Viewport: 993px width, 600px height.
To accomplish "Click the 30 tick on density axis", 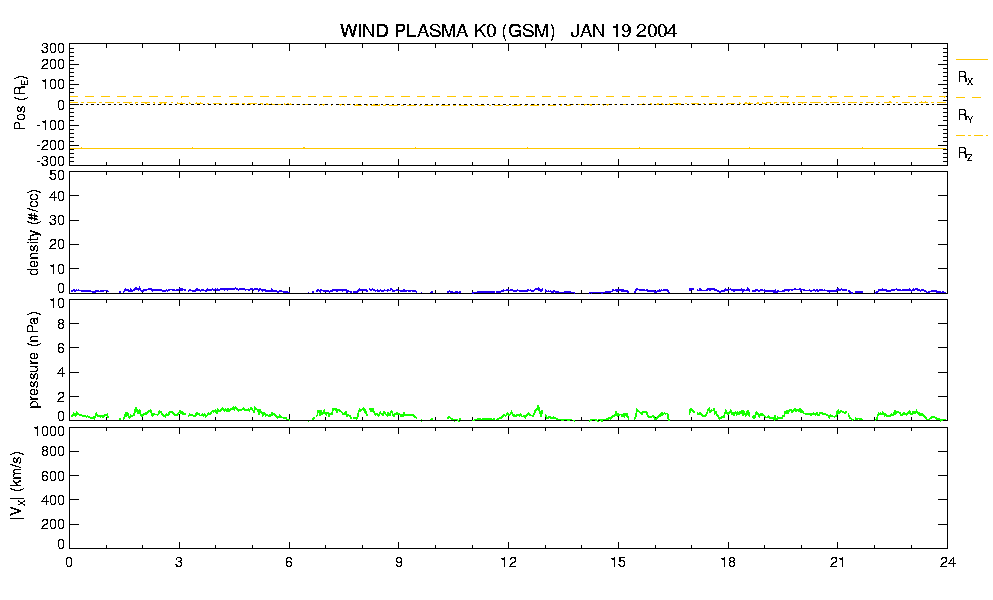I will 57,220.
